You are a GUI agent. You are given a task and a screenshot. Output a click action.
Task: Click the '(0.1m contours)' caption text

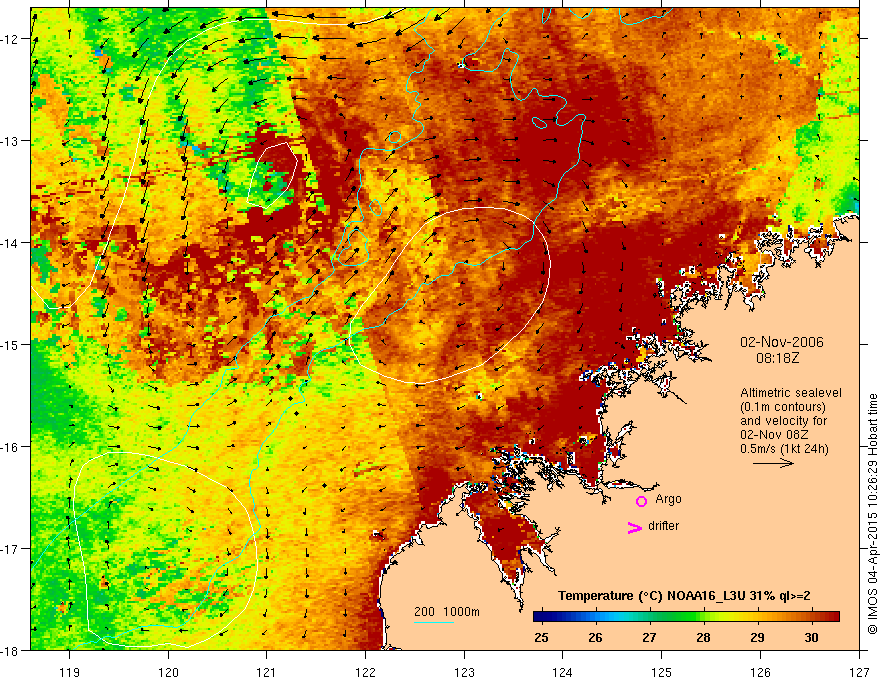click(782, 407)
